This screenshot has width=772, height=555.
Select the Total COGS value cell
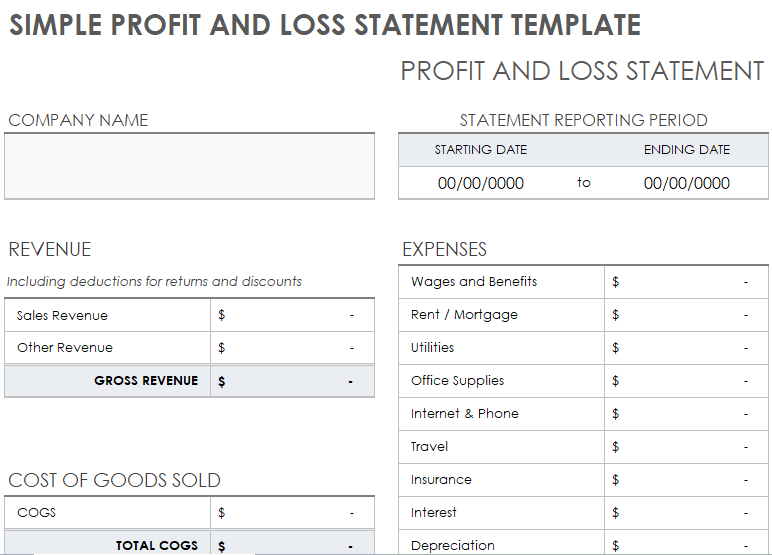292,545
